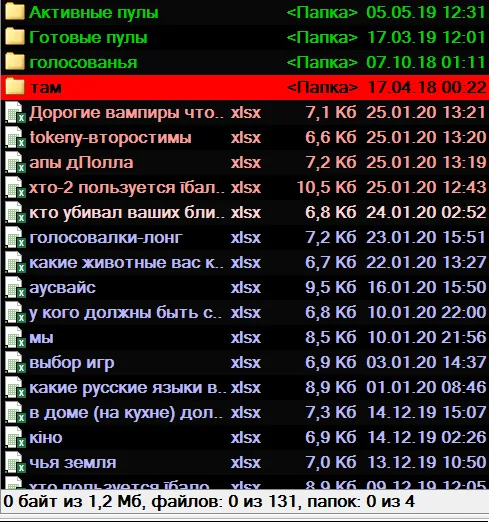This screenshot has width=489, height=522.
Task: Click the там folder name
Action: click(x=46, y=88)
